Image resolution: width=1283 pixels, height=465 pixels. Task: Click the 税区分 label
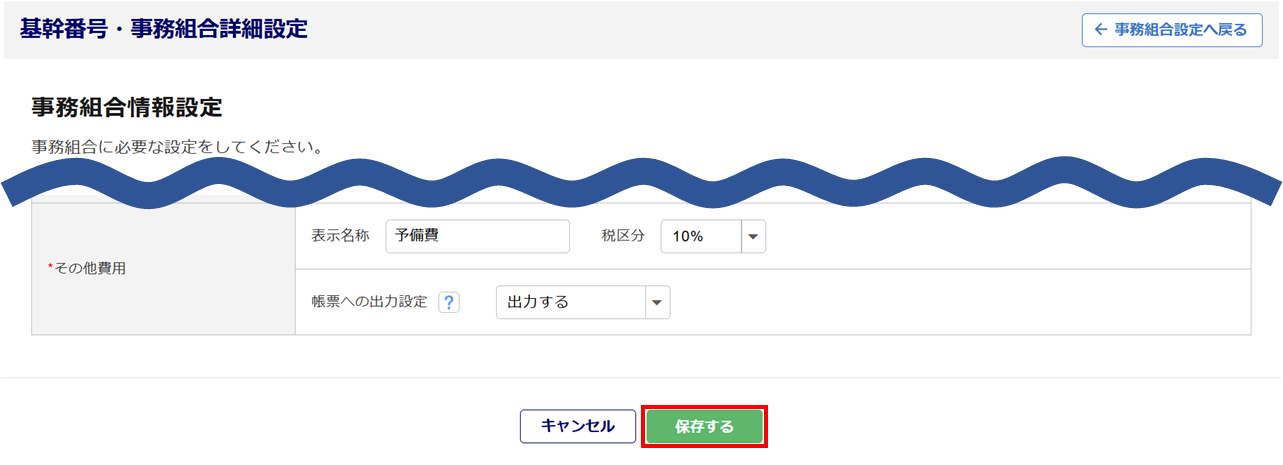tap(623, 237)
